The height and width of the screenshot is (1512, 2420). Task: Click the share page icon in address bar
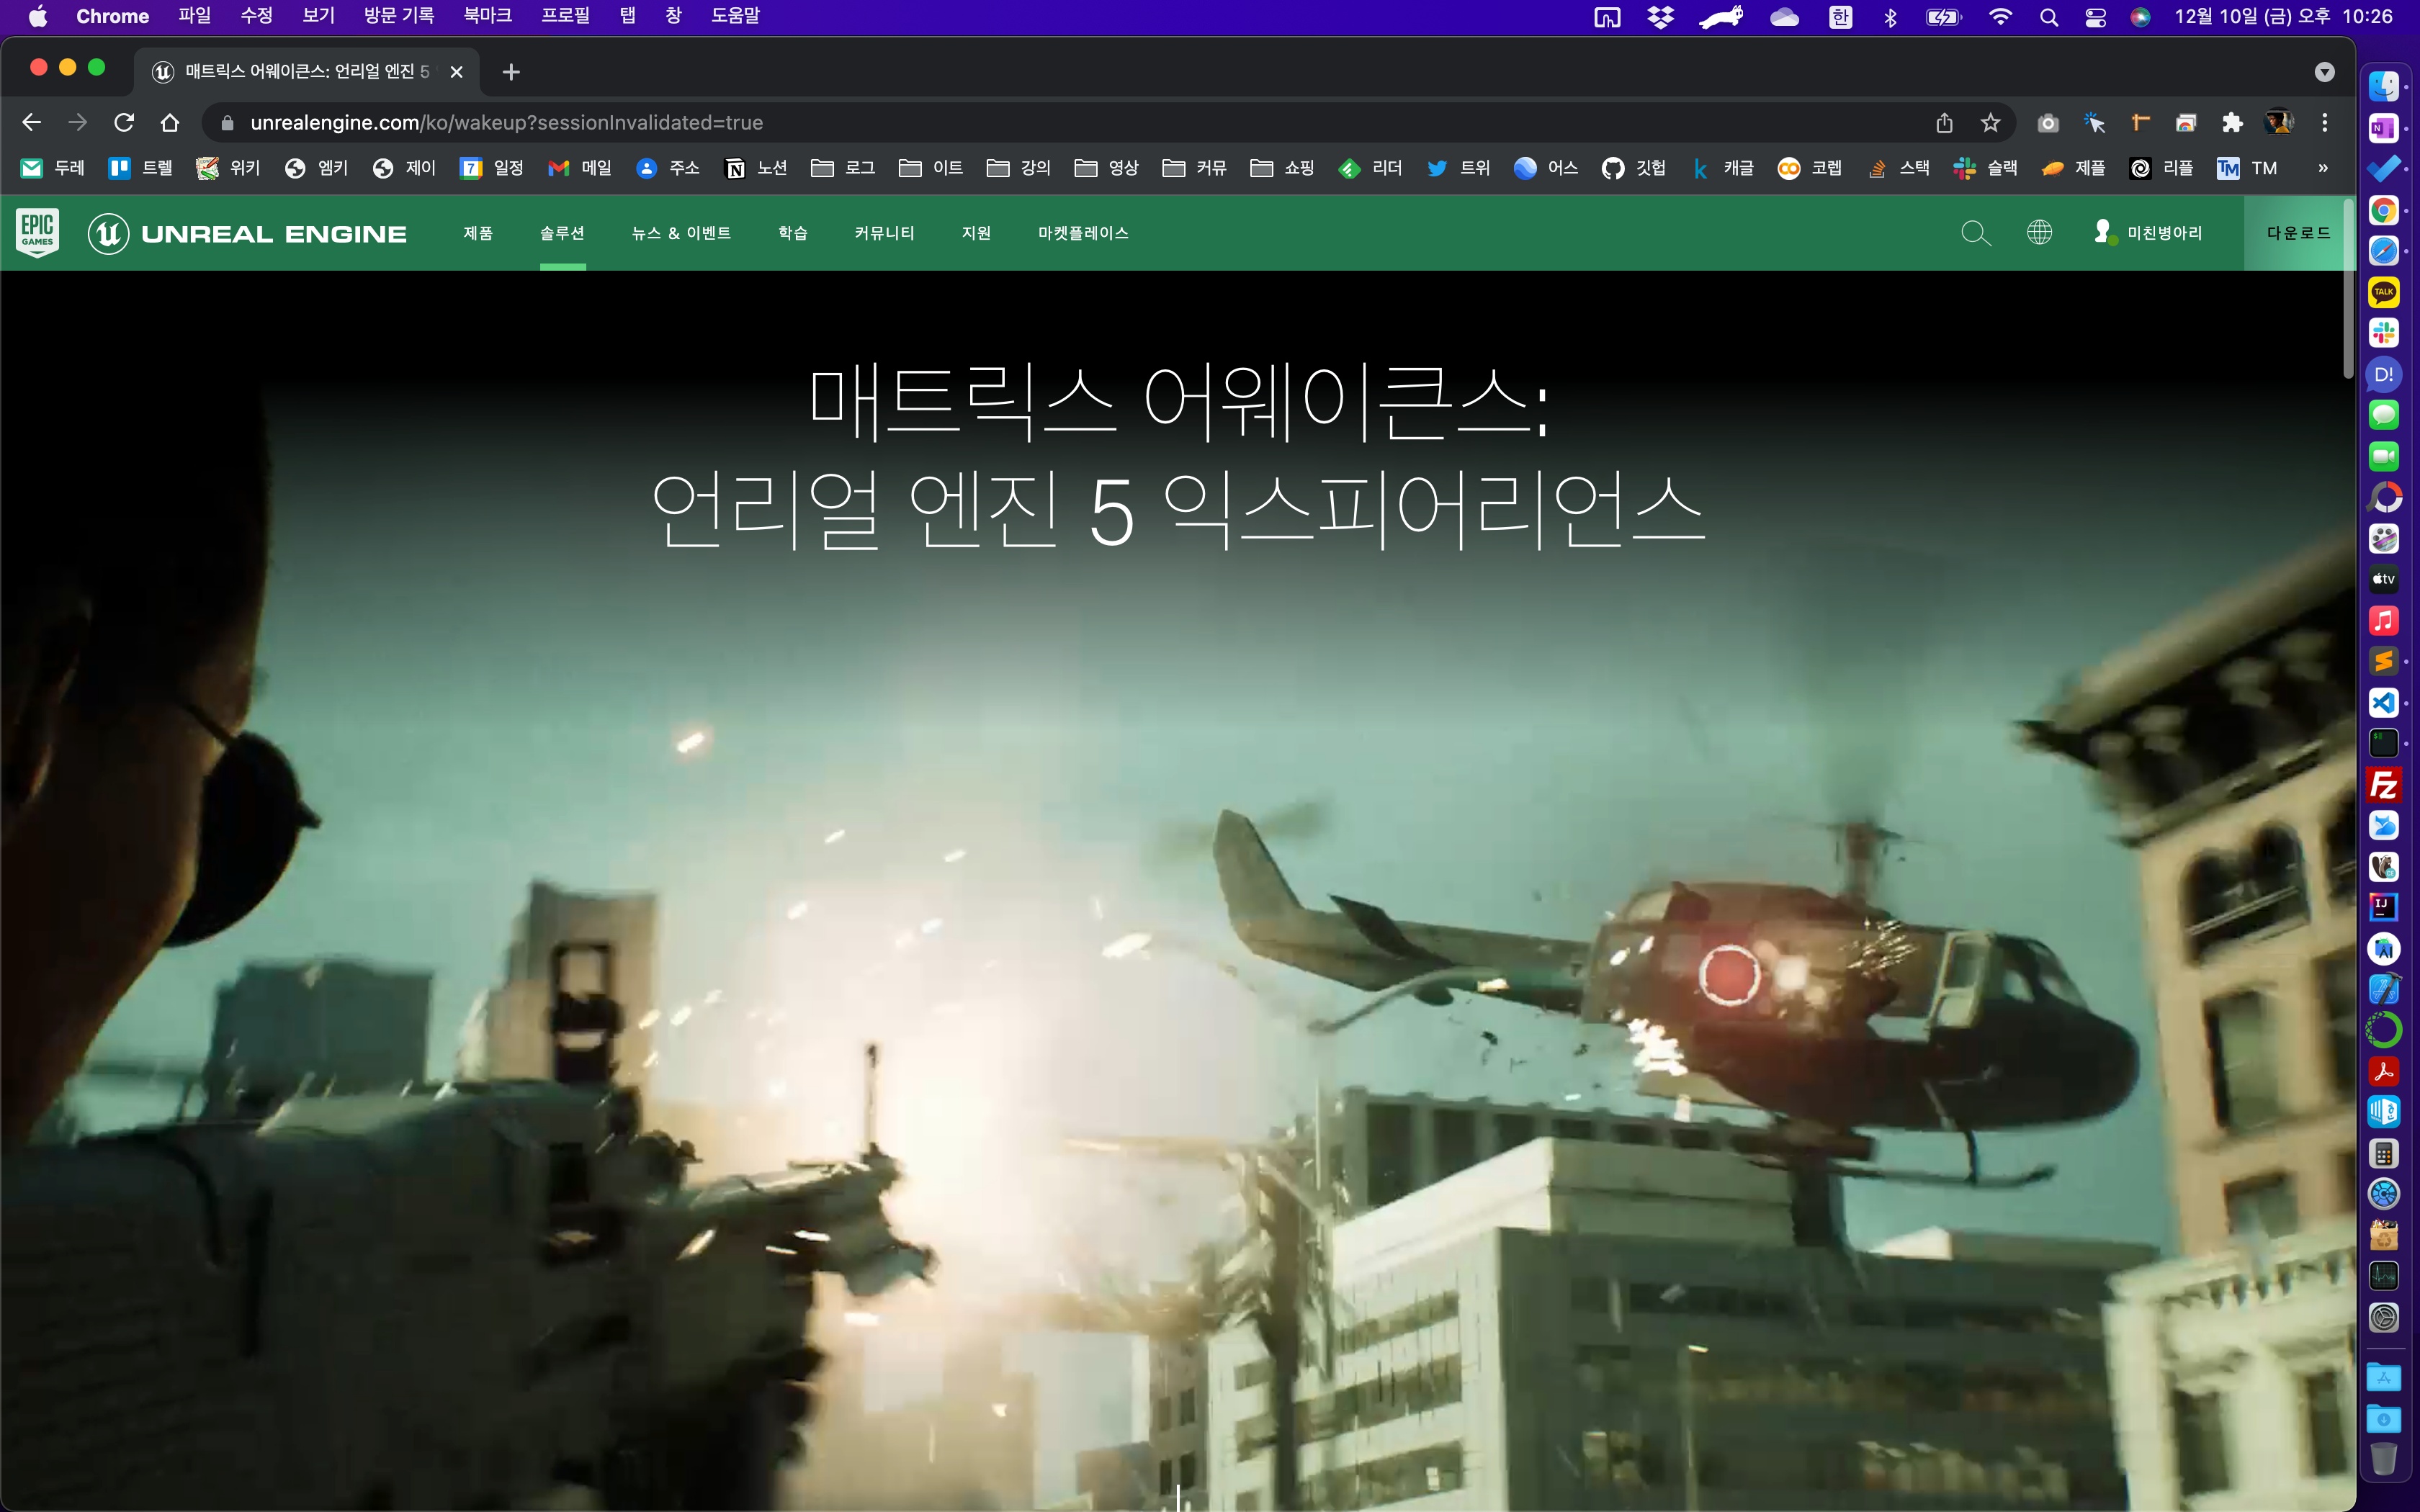coord(1944,123)
